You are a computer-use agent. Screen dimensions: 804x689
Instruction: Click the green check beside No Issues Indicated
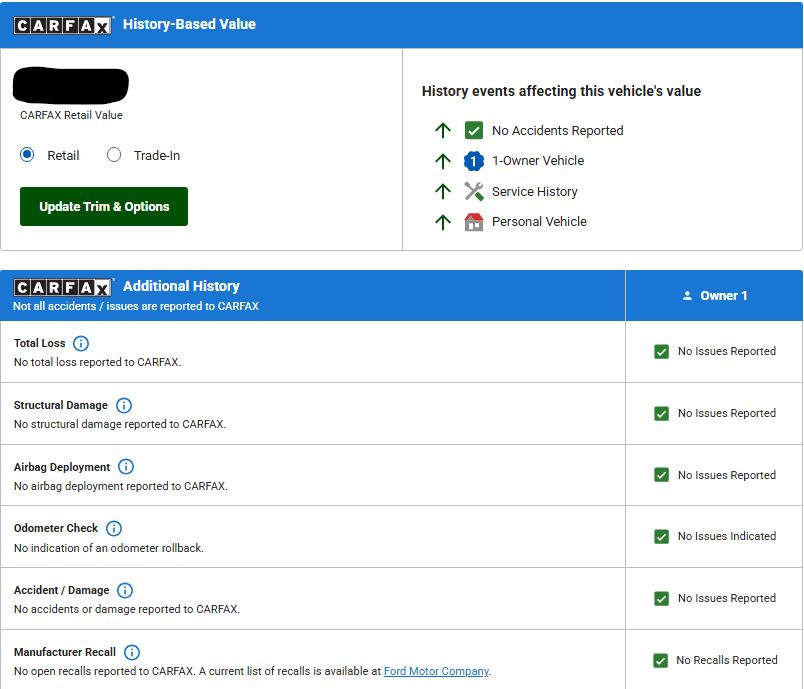(x=661, y=537)
